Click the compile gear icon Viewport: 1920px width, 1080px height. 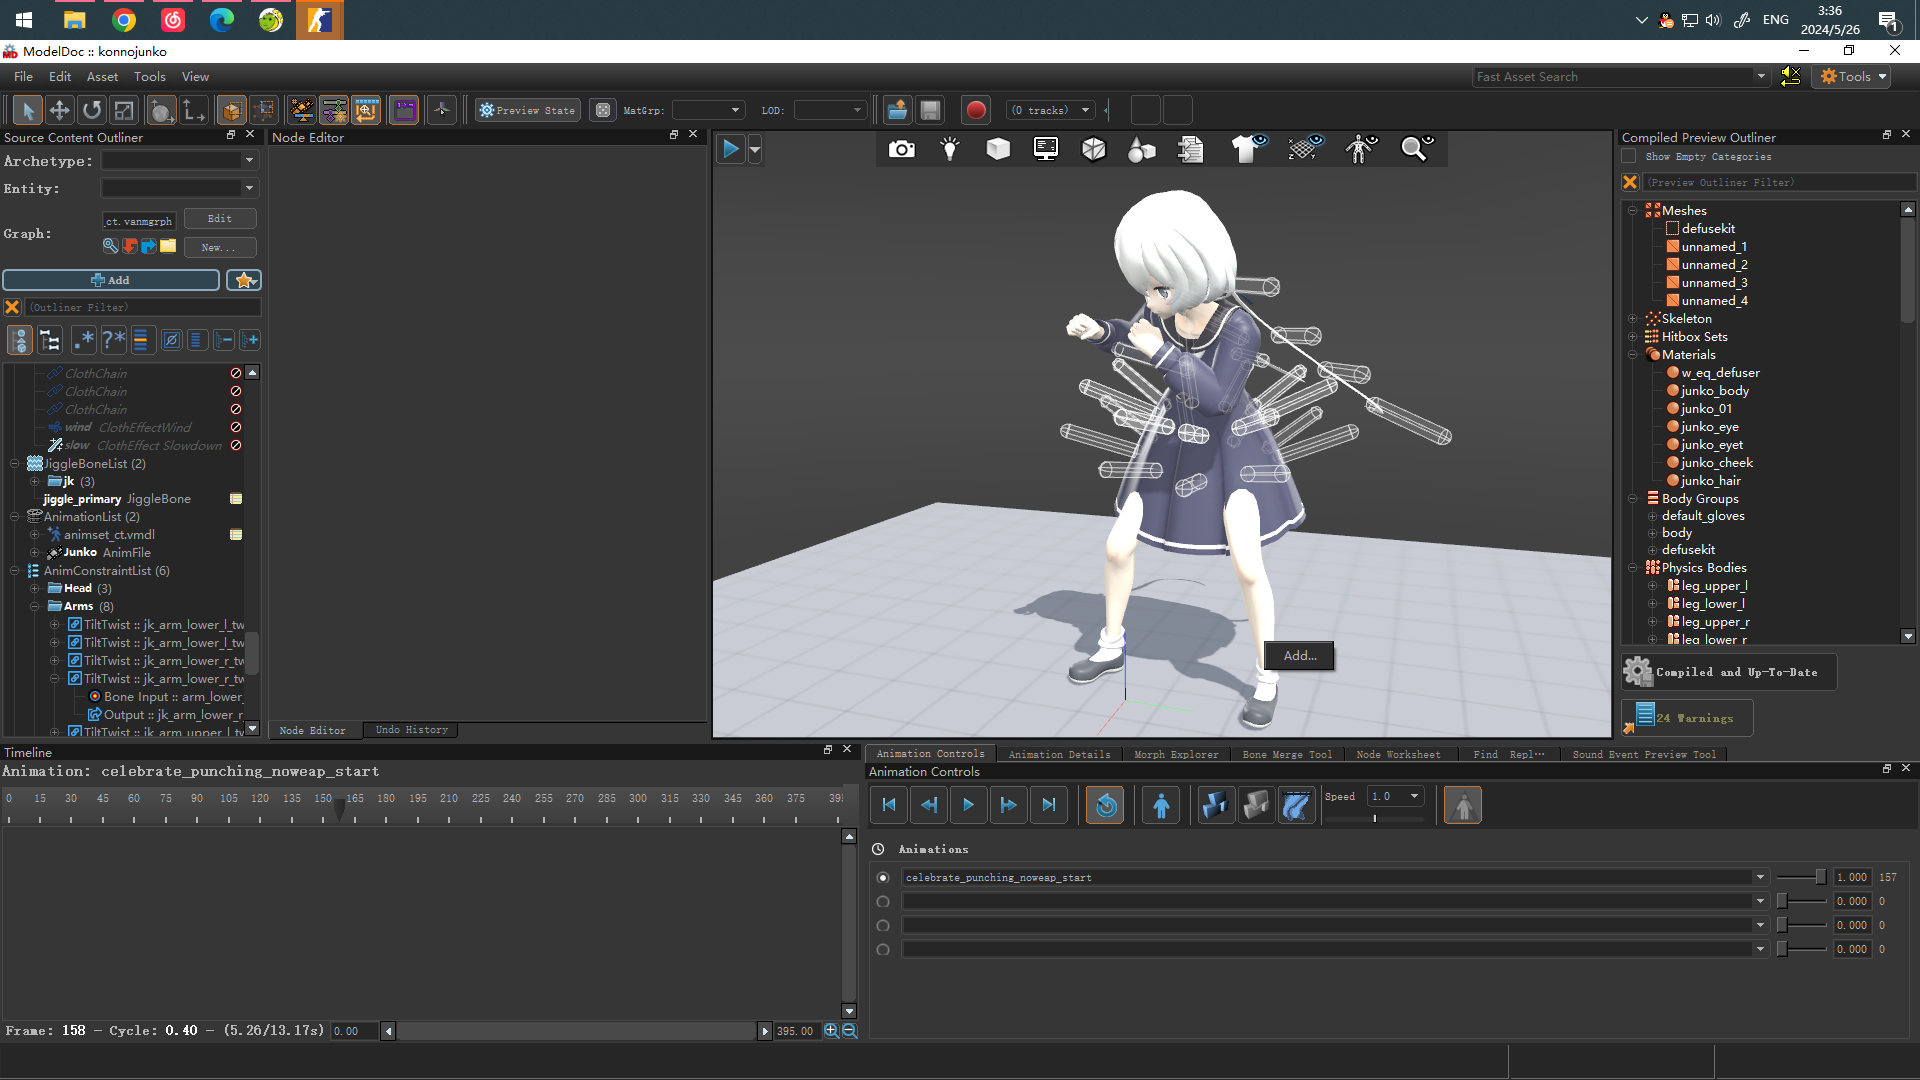(x=1638, y=672)
